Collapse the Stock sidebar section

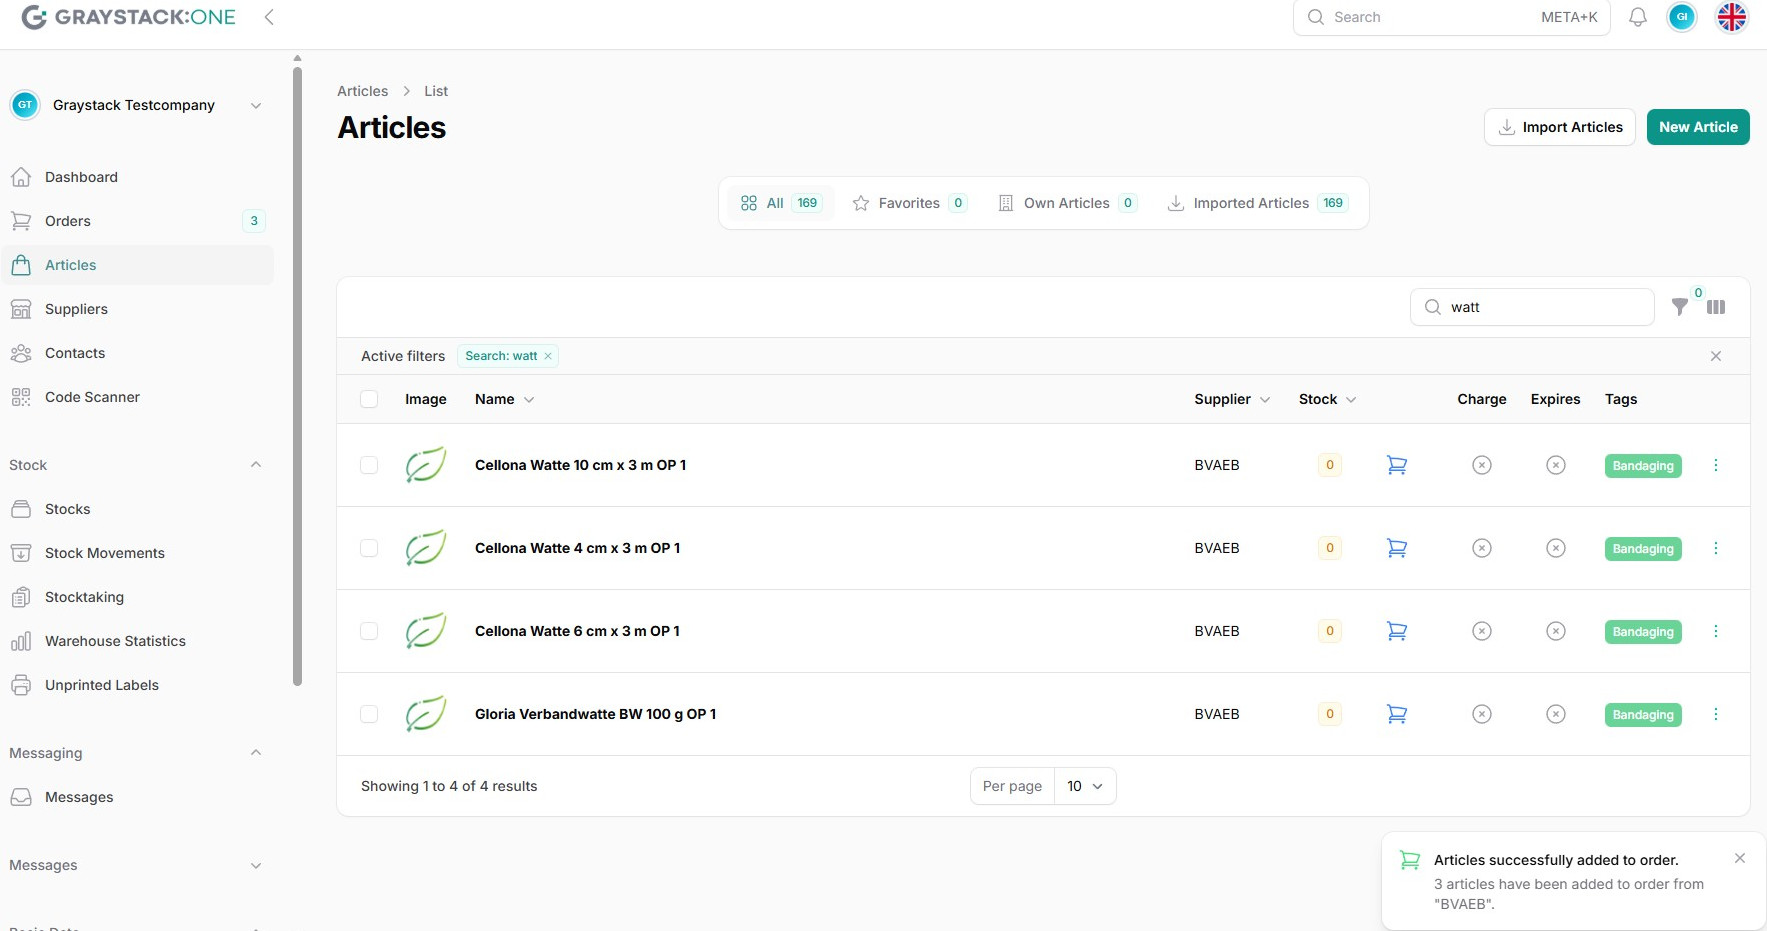click(255, 465)
